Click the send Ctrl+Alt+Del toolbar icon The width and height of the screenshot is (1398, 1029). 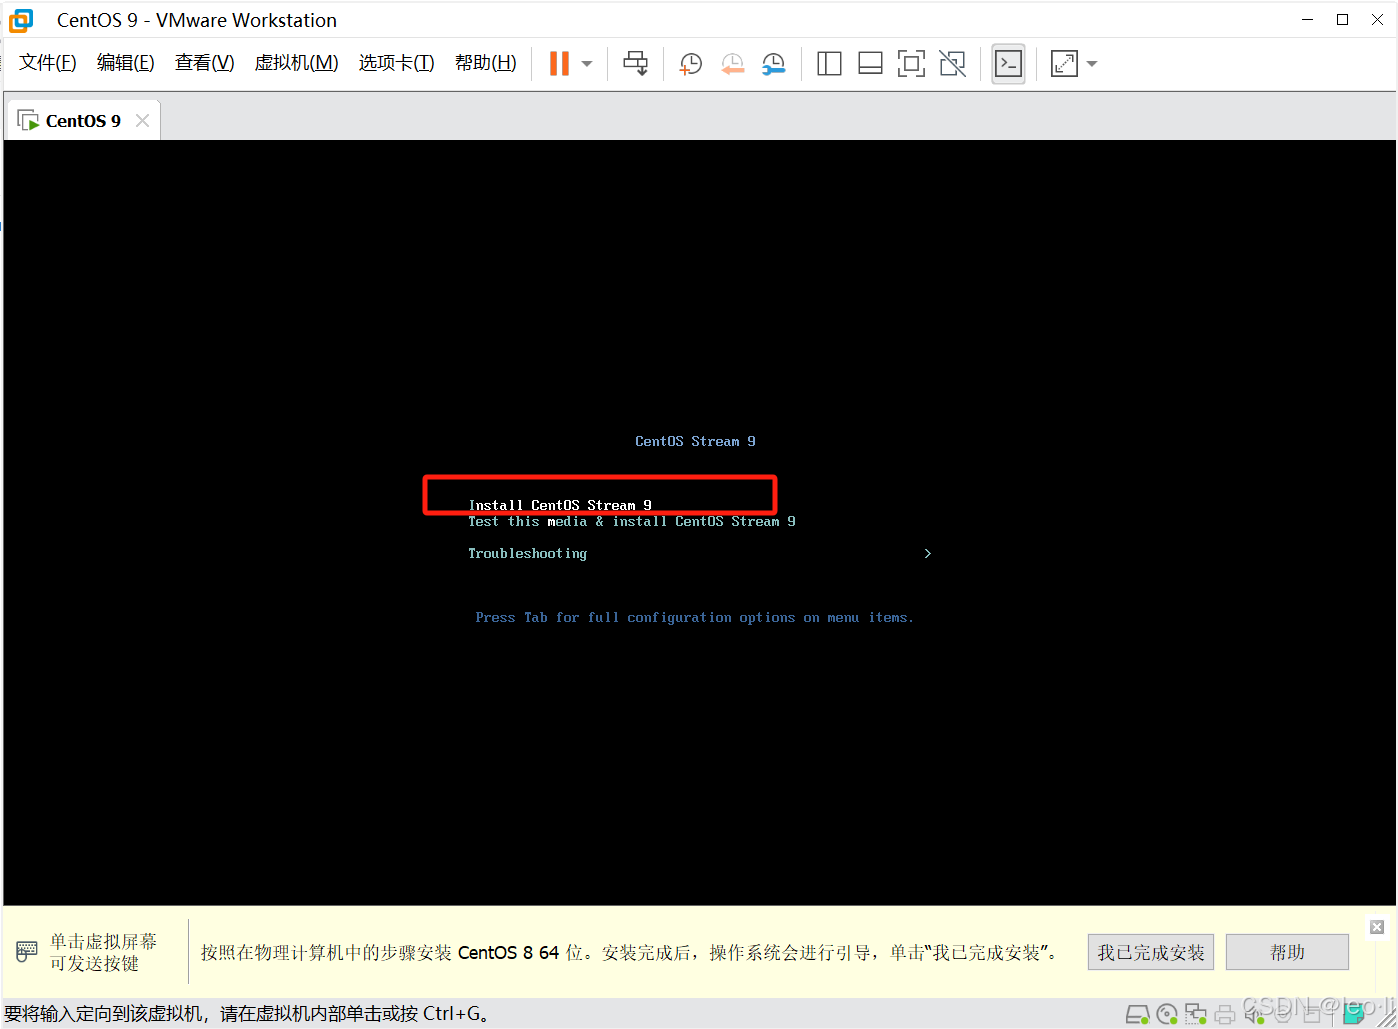click(636, 63)
